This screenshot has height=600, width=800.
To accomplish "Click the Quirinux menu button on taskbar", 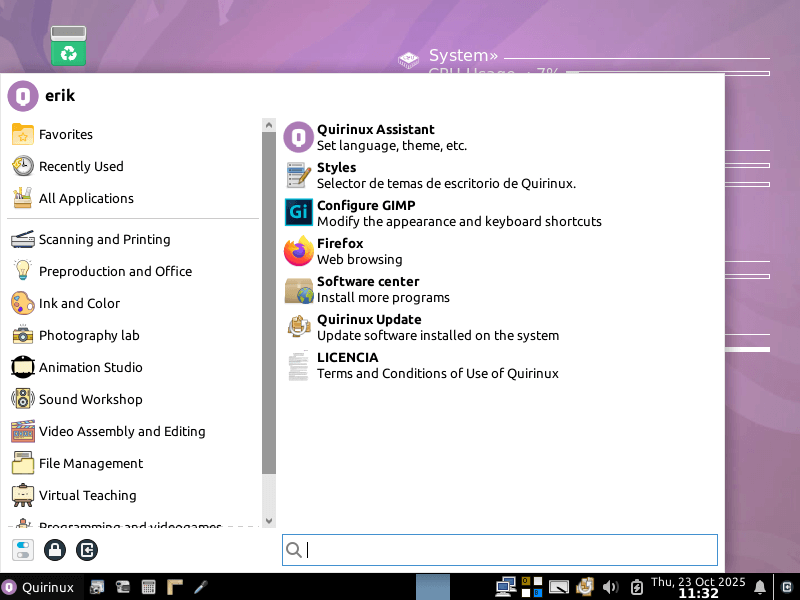I will (38, 587).
